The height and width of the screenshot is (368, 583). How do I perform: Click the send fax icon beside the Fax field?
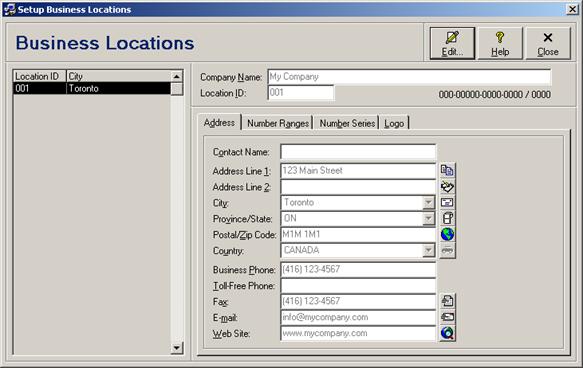point(447,301)
